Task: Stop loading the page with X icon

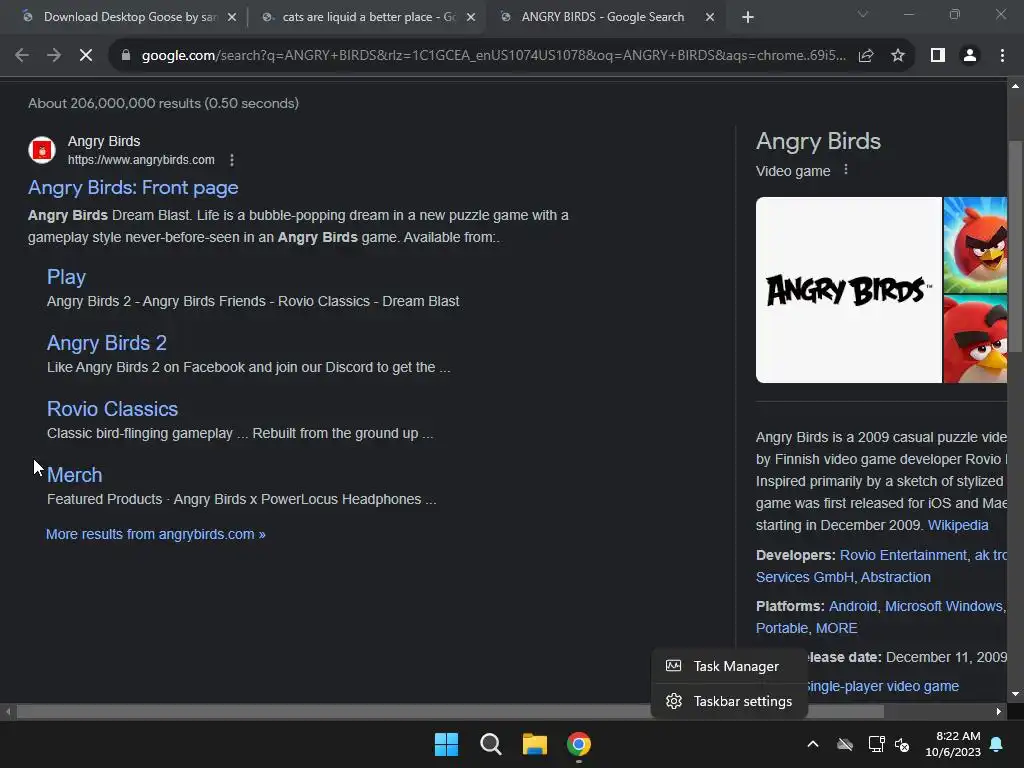Action: [86, 56]
